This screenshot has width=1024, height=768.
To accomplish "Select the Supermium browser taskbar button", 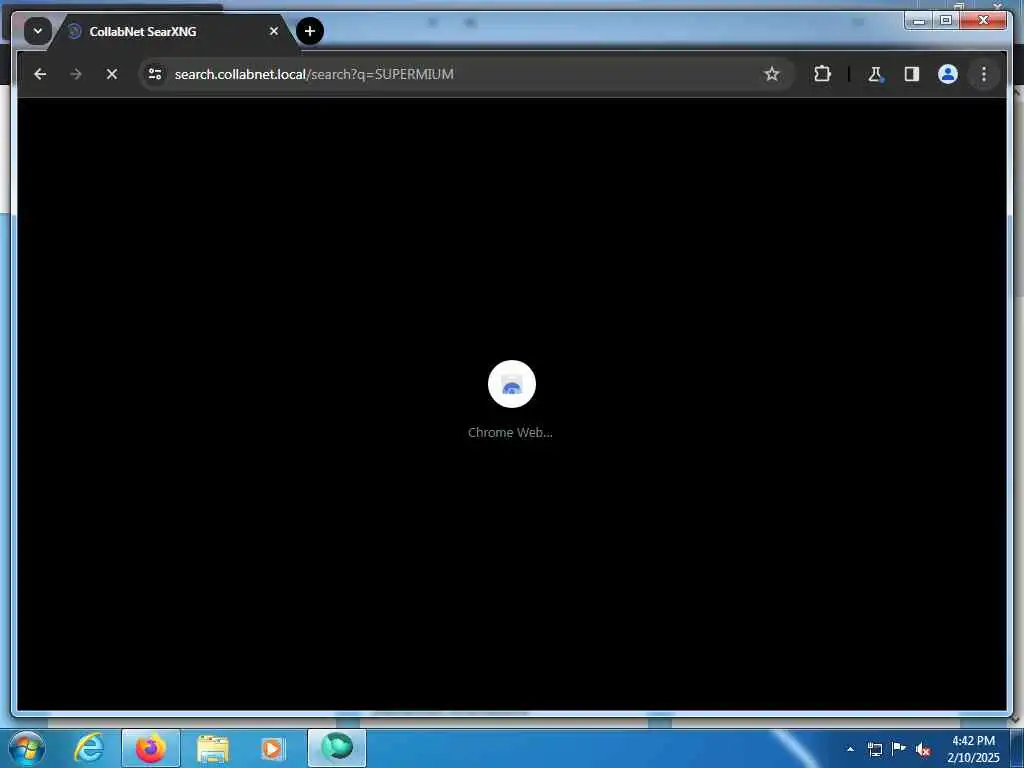I will tap(337, 748).
